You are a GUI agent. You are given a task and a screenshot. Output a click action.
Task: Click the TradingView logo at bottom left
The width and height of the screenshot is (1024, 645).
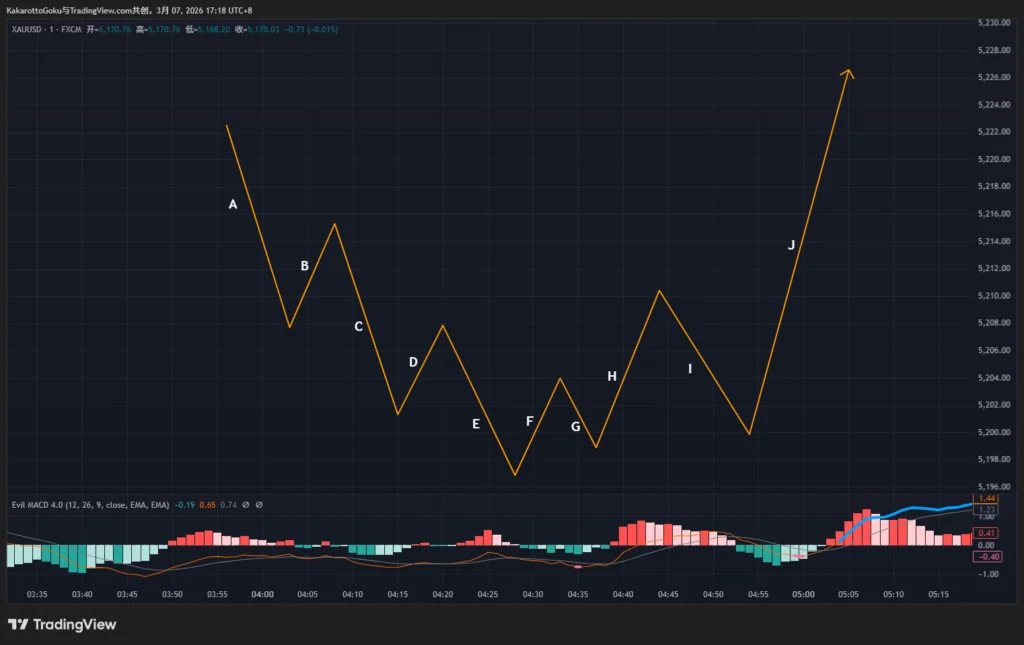coord(62,625)
